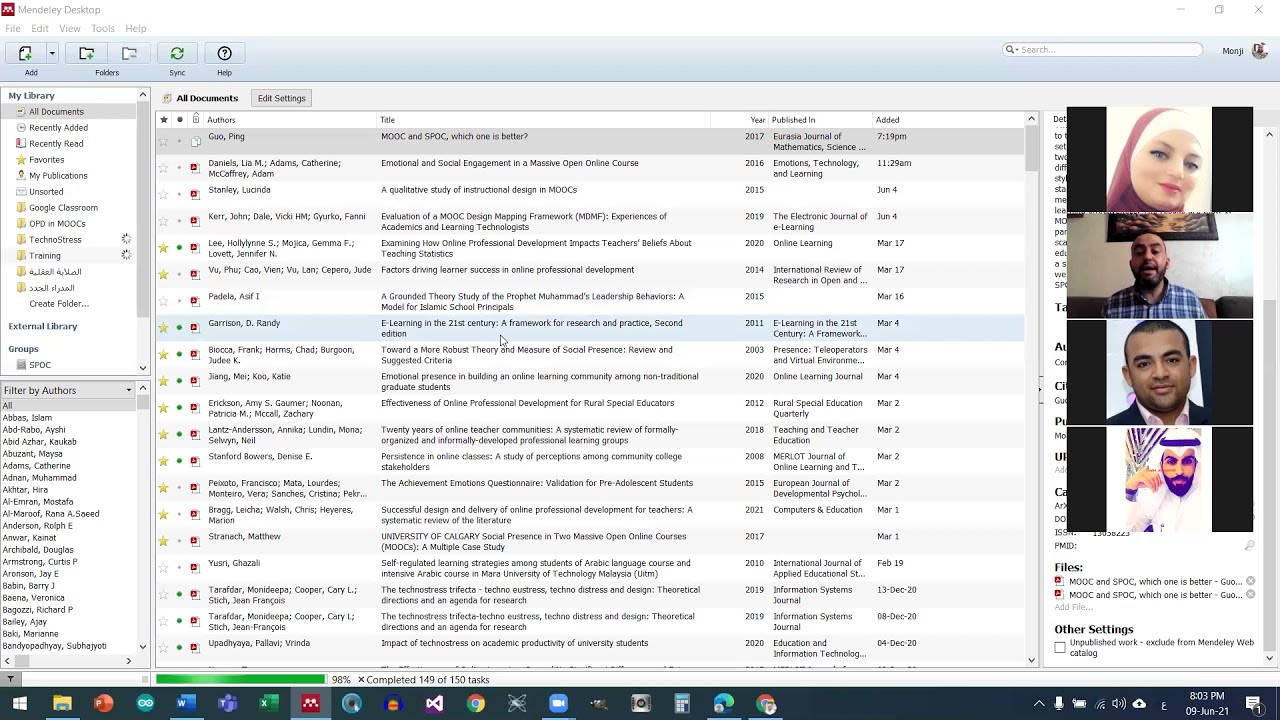Filter by author Abbas, Islam
Image resolution: width=1280 pixels, height=720 pixels.
[27, 418]
